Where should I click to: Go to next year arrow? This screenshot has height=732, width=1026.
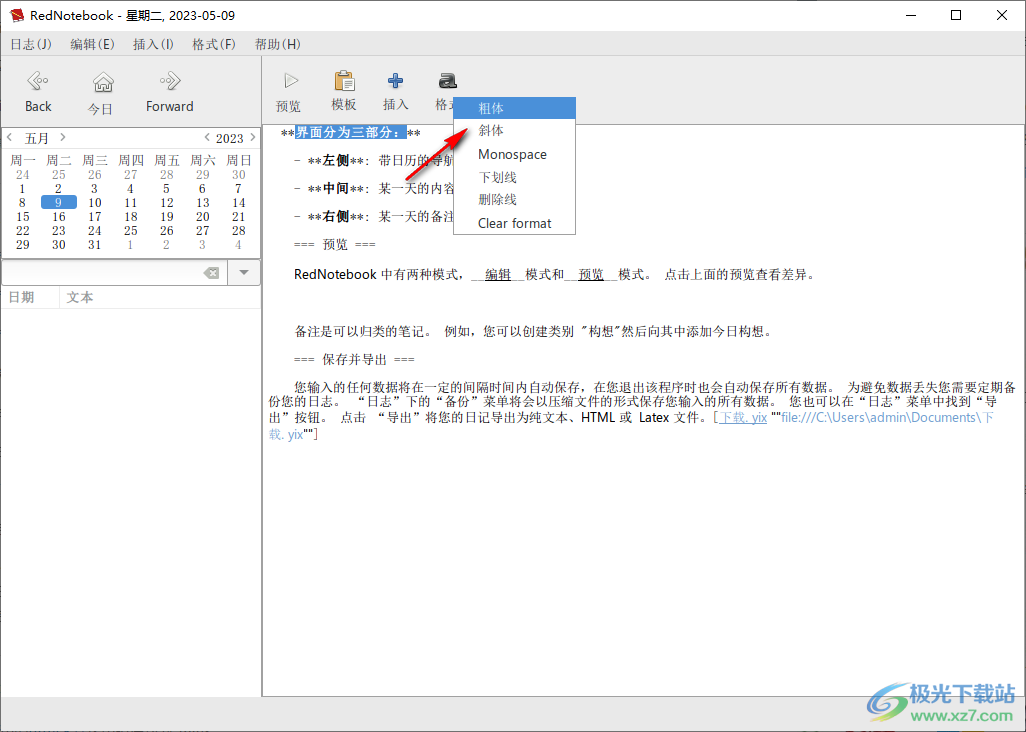pyautogui.click(x=253, y=137)
